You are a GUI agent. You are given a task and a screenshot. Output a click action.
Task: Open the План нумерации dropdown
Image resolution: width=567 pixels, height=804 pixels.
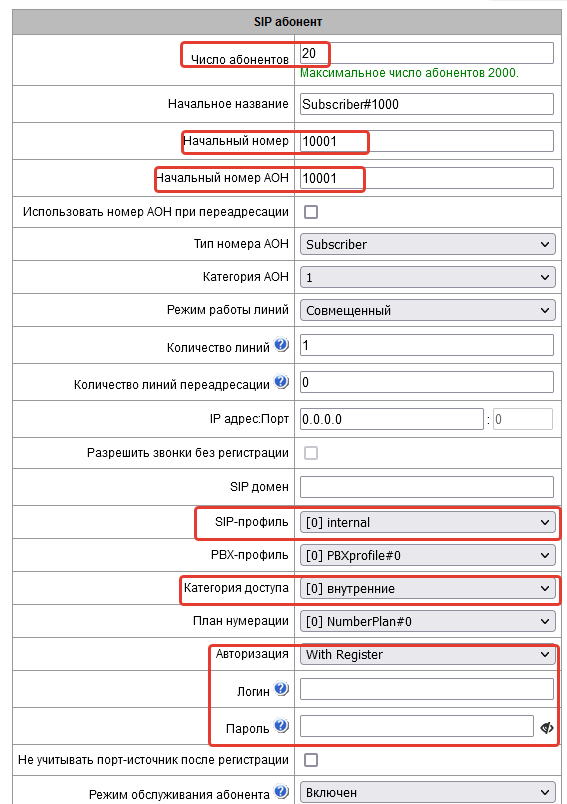(427, 621)
